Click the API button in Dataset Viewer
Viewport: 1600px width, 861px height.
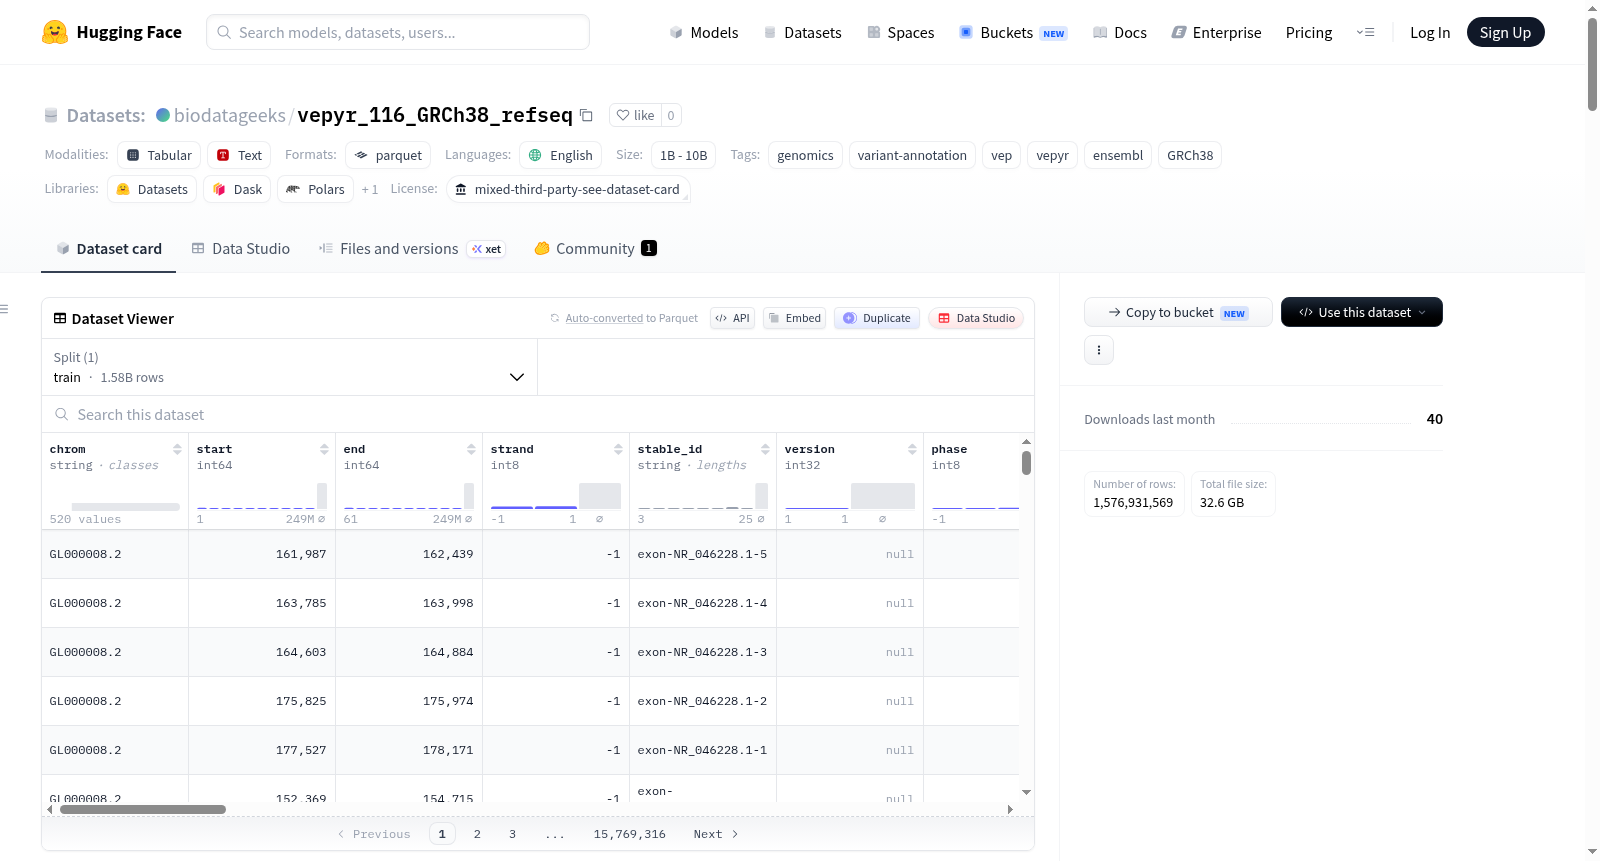tap(732, 318)
